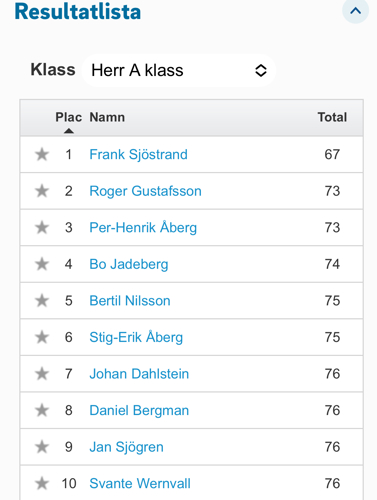Open Frank Sjöstrand's player link

138,154
